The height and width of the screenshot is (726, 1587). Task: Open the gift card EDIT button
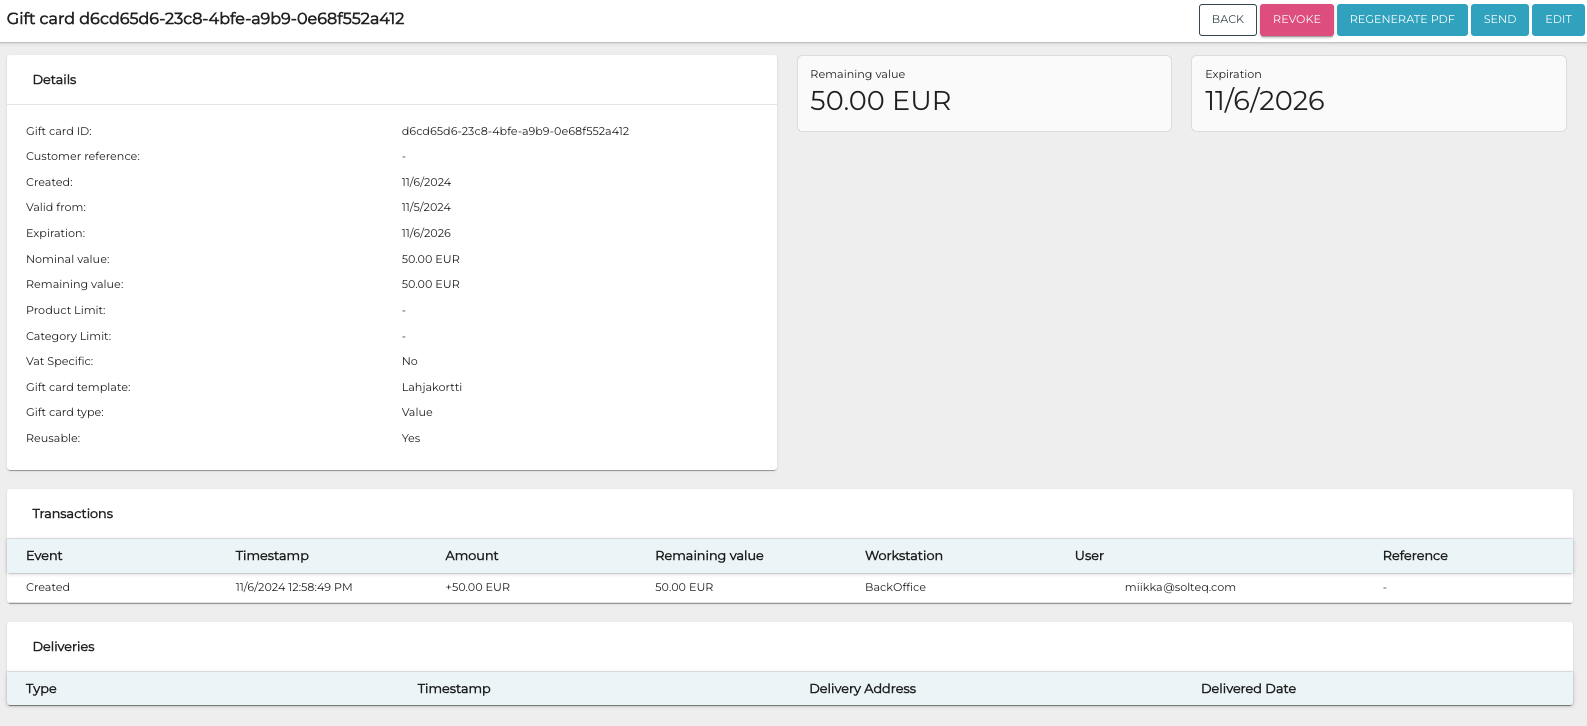tap(1557, 20)
